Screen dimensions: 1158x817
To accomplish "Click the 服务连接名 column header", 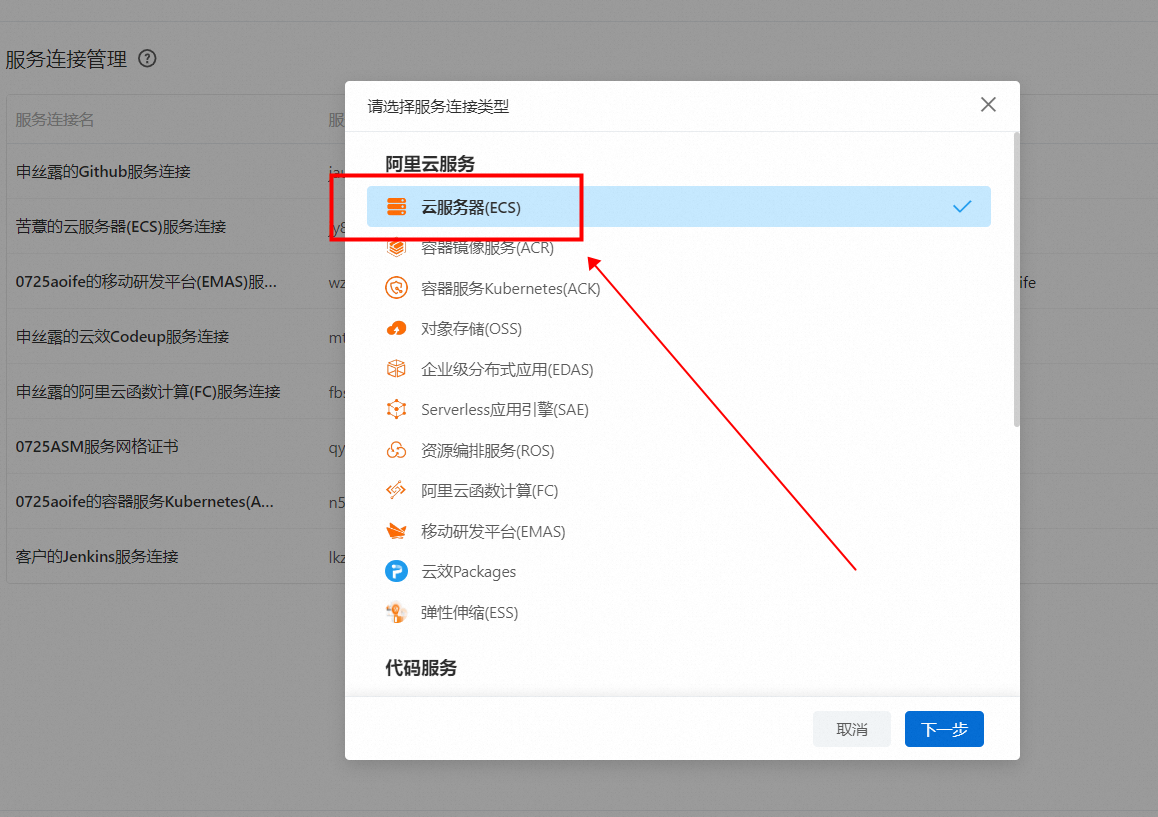I will [55, 120].
